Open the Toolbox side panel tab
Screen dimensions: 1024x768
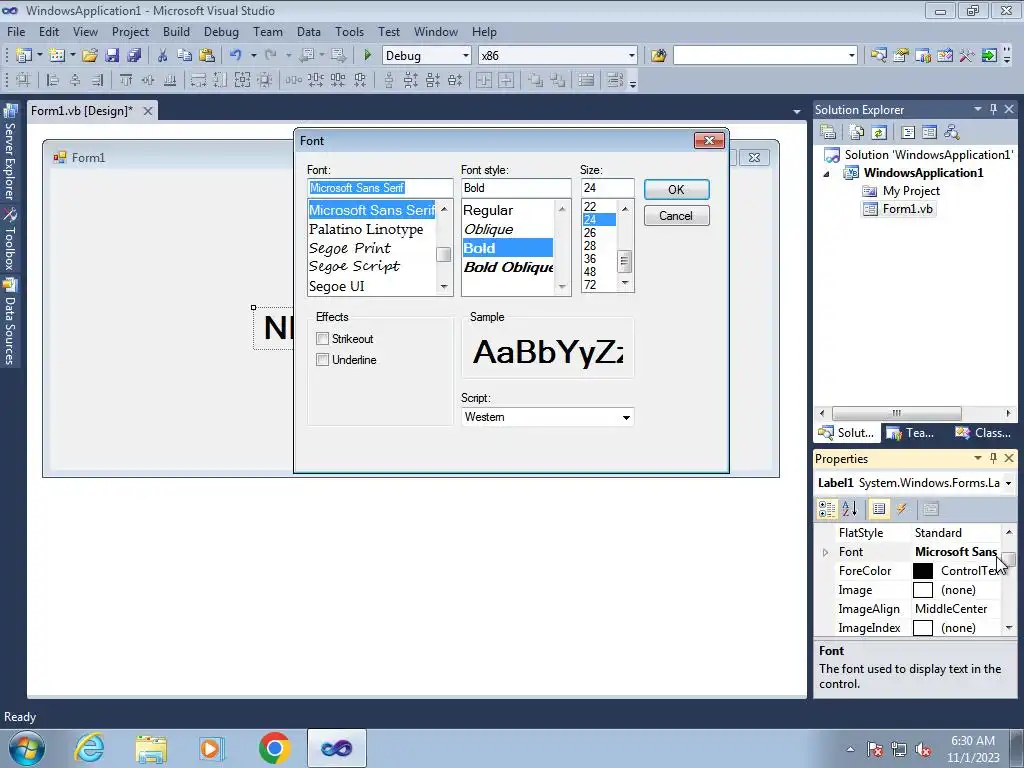click(x=10, y=239)
